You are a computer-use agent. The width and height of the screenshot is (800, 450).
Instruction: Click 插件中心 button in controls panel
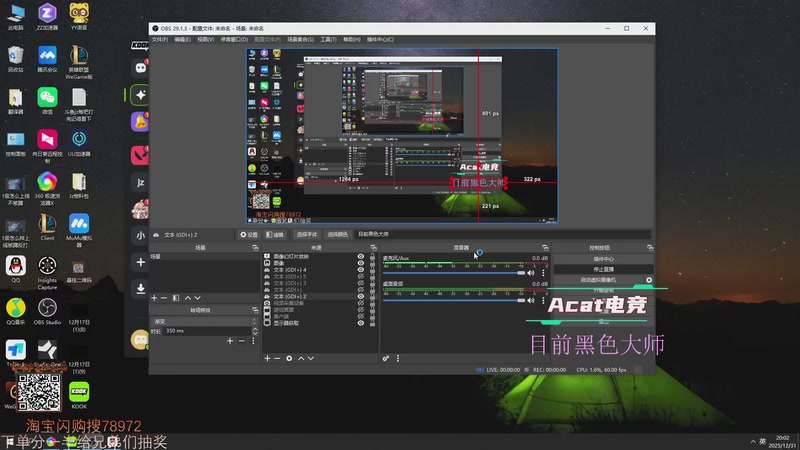point(604,259)
